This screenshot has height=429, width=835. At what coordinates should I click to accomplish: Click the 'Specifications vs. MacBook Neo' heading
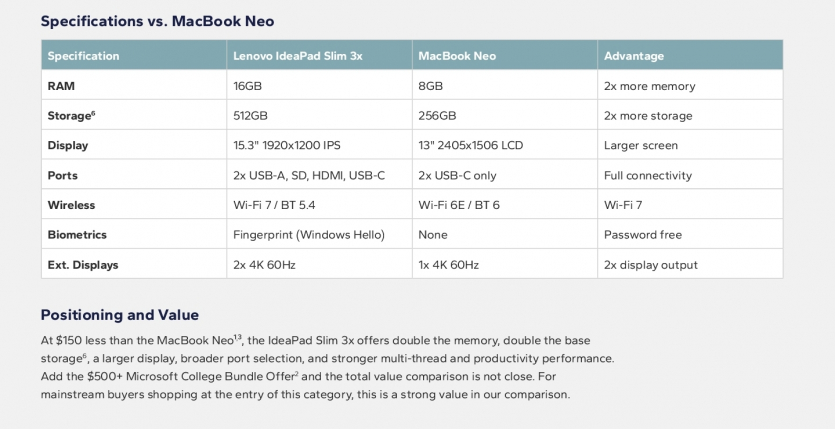[158, 21]
